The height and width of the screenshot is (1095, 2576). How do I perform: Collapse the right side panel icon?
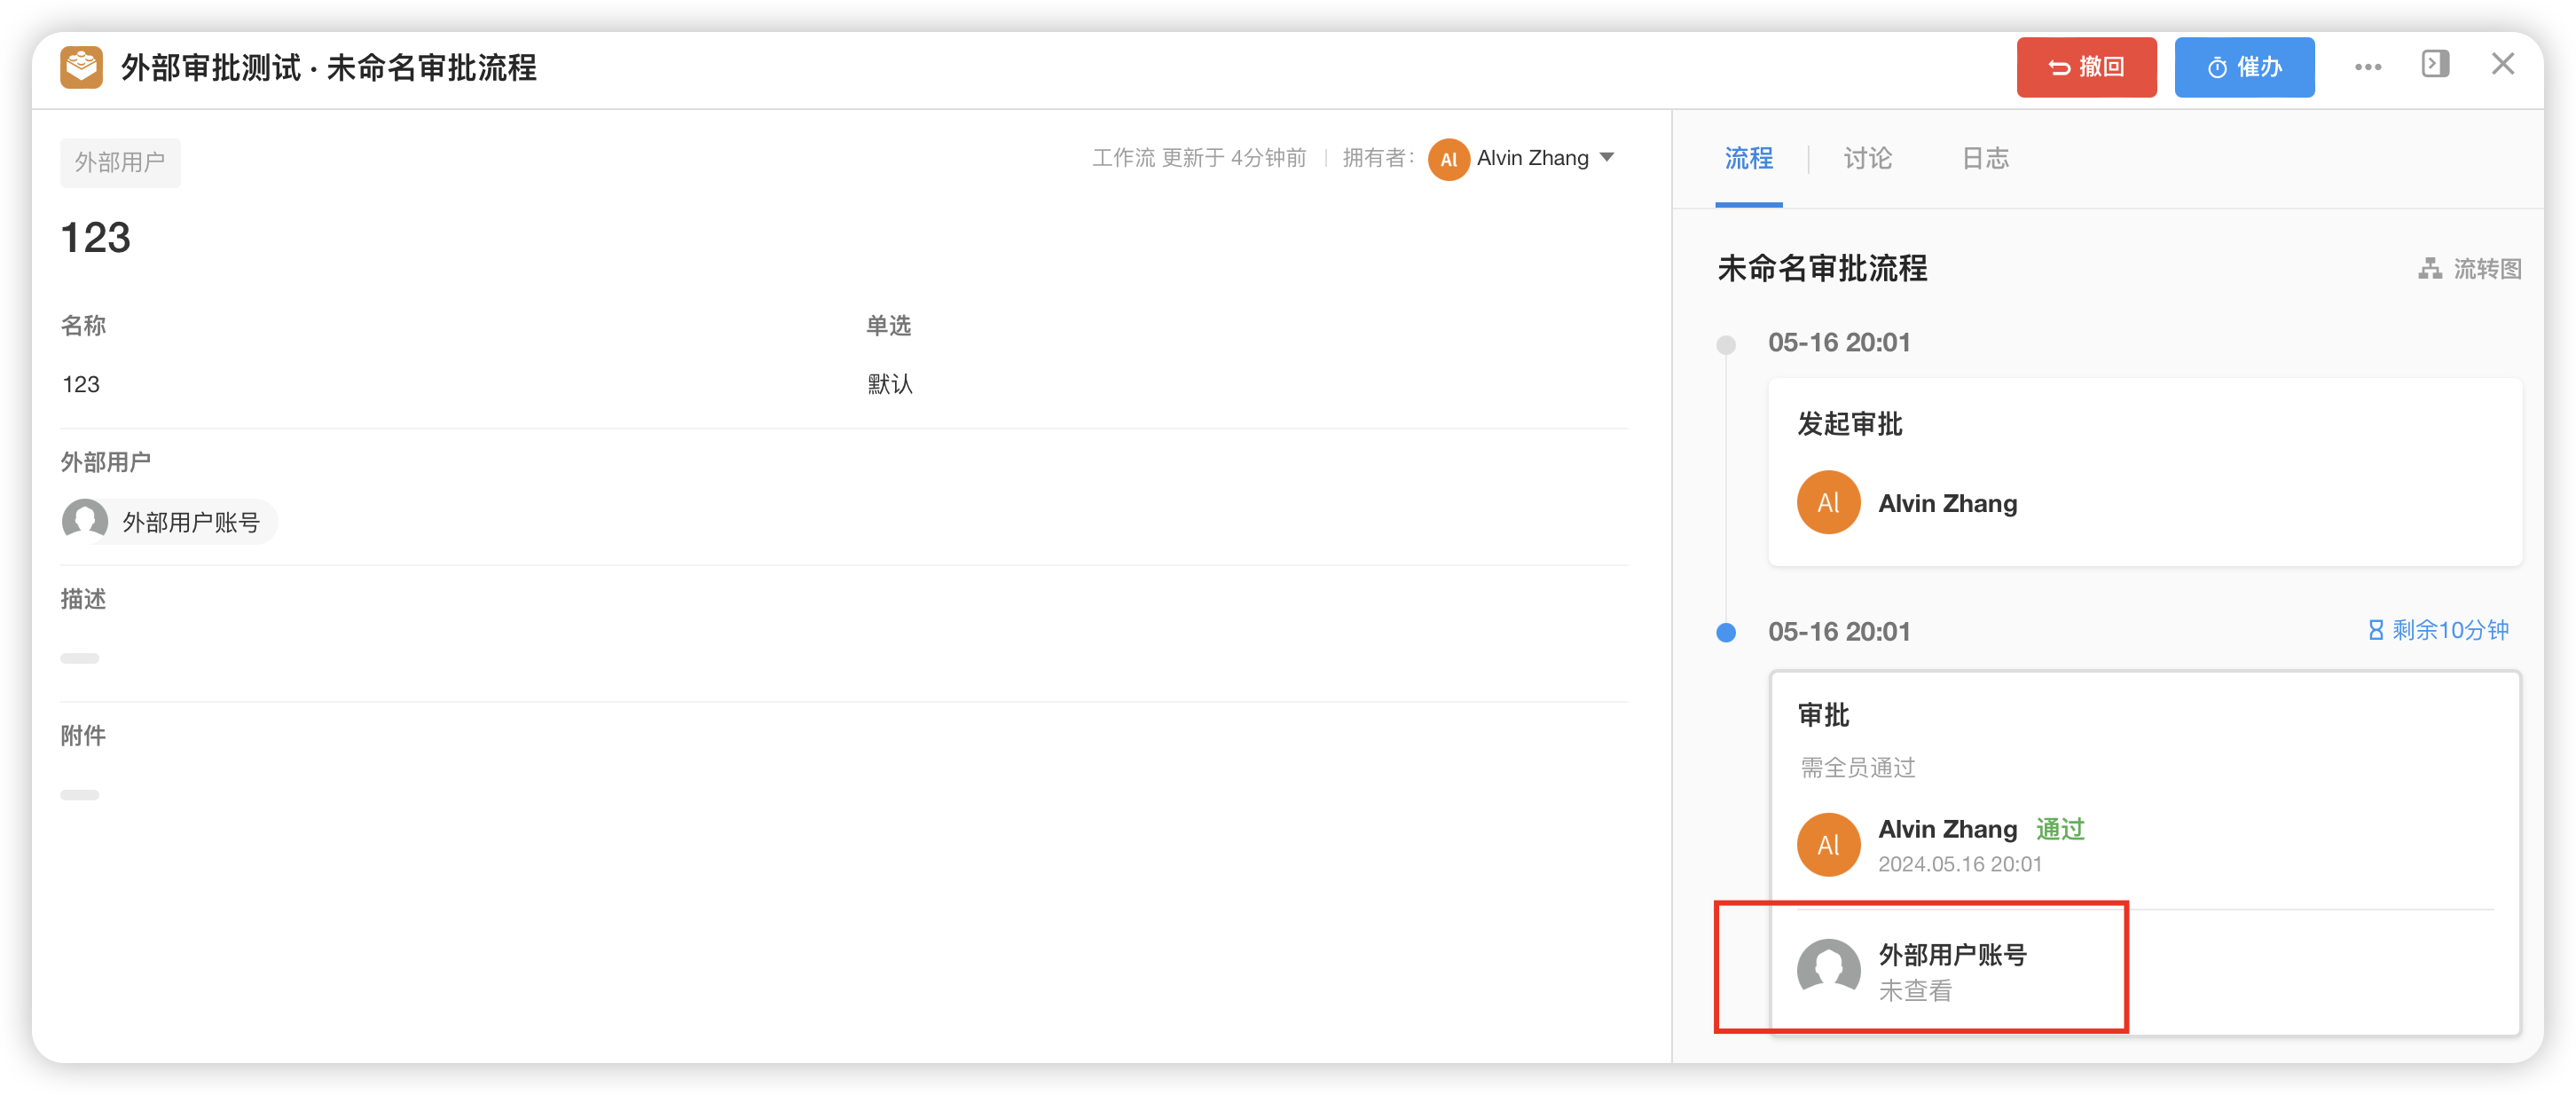pyautogui.click(x=2435, y=64)
